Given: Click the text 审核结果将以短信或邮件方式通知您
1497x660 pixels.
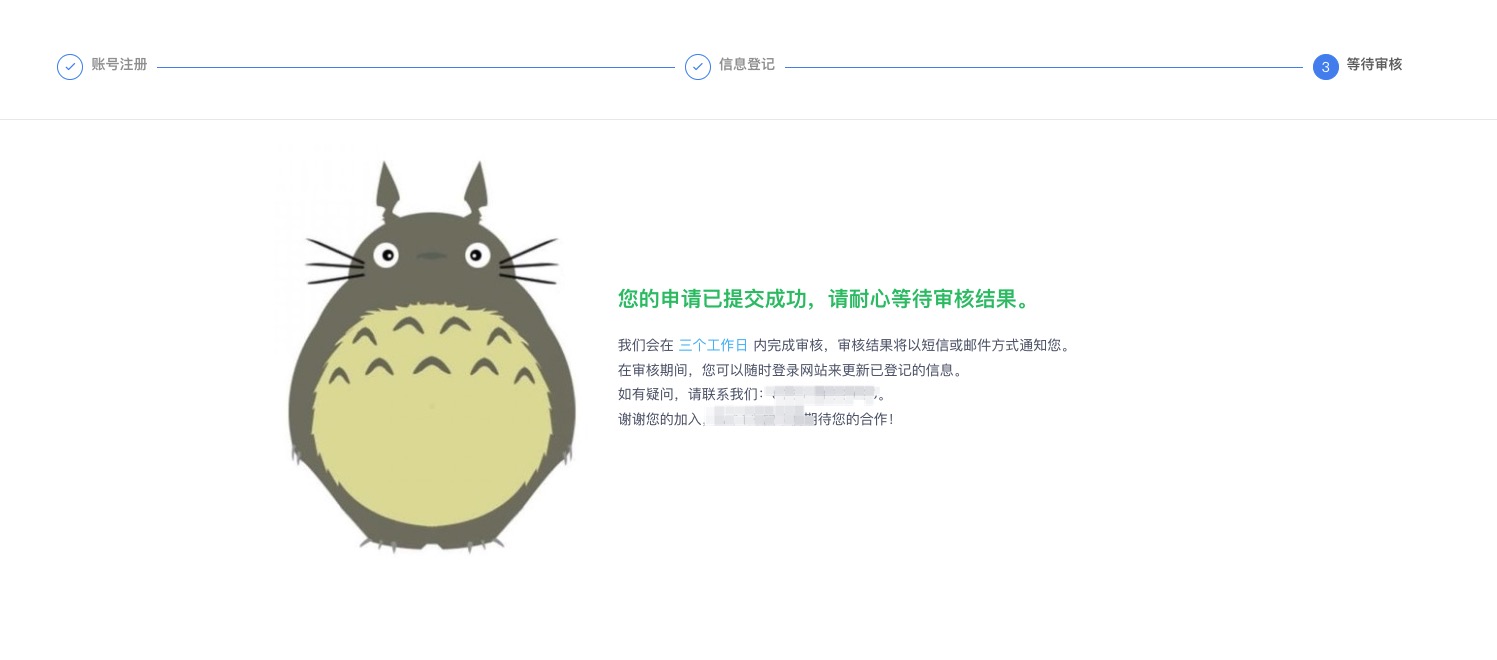Looking at the screenshot, I should pyautogui.click(x=953, y=345).
